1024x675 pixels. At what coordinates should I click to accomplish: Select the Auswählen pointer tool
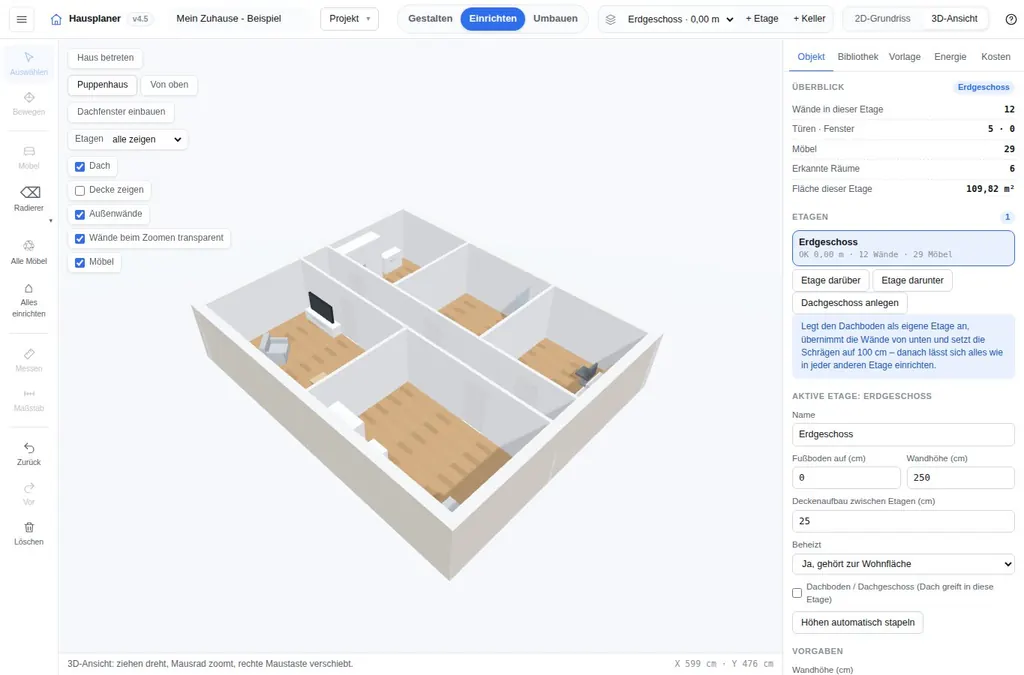point(29,63)
